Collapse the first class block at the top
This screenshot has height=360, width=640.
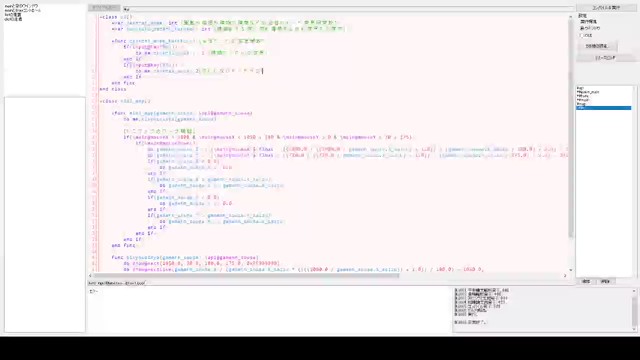(x=101, y=17)
